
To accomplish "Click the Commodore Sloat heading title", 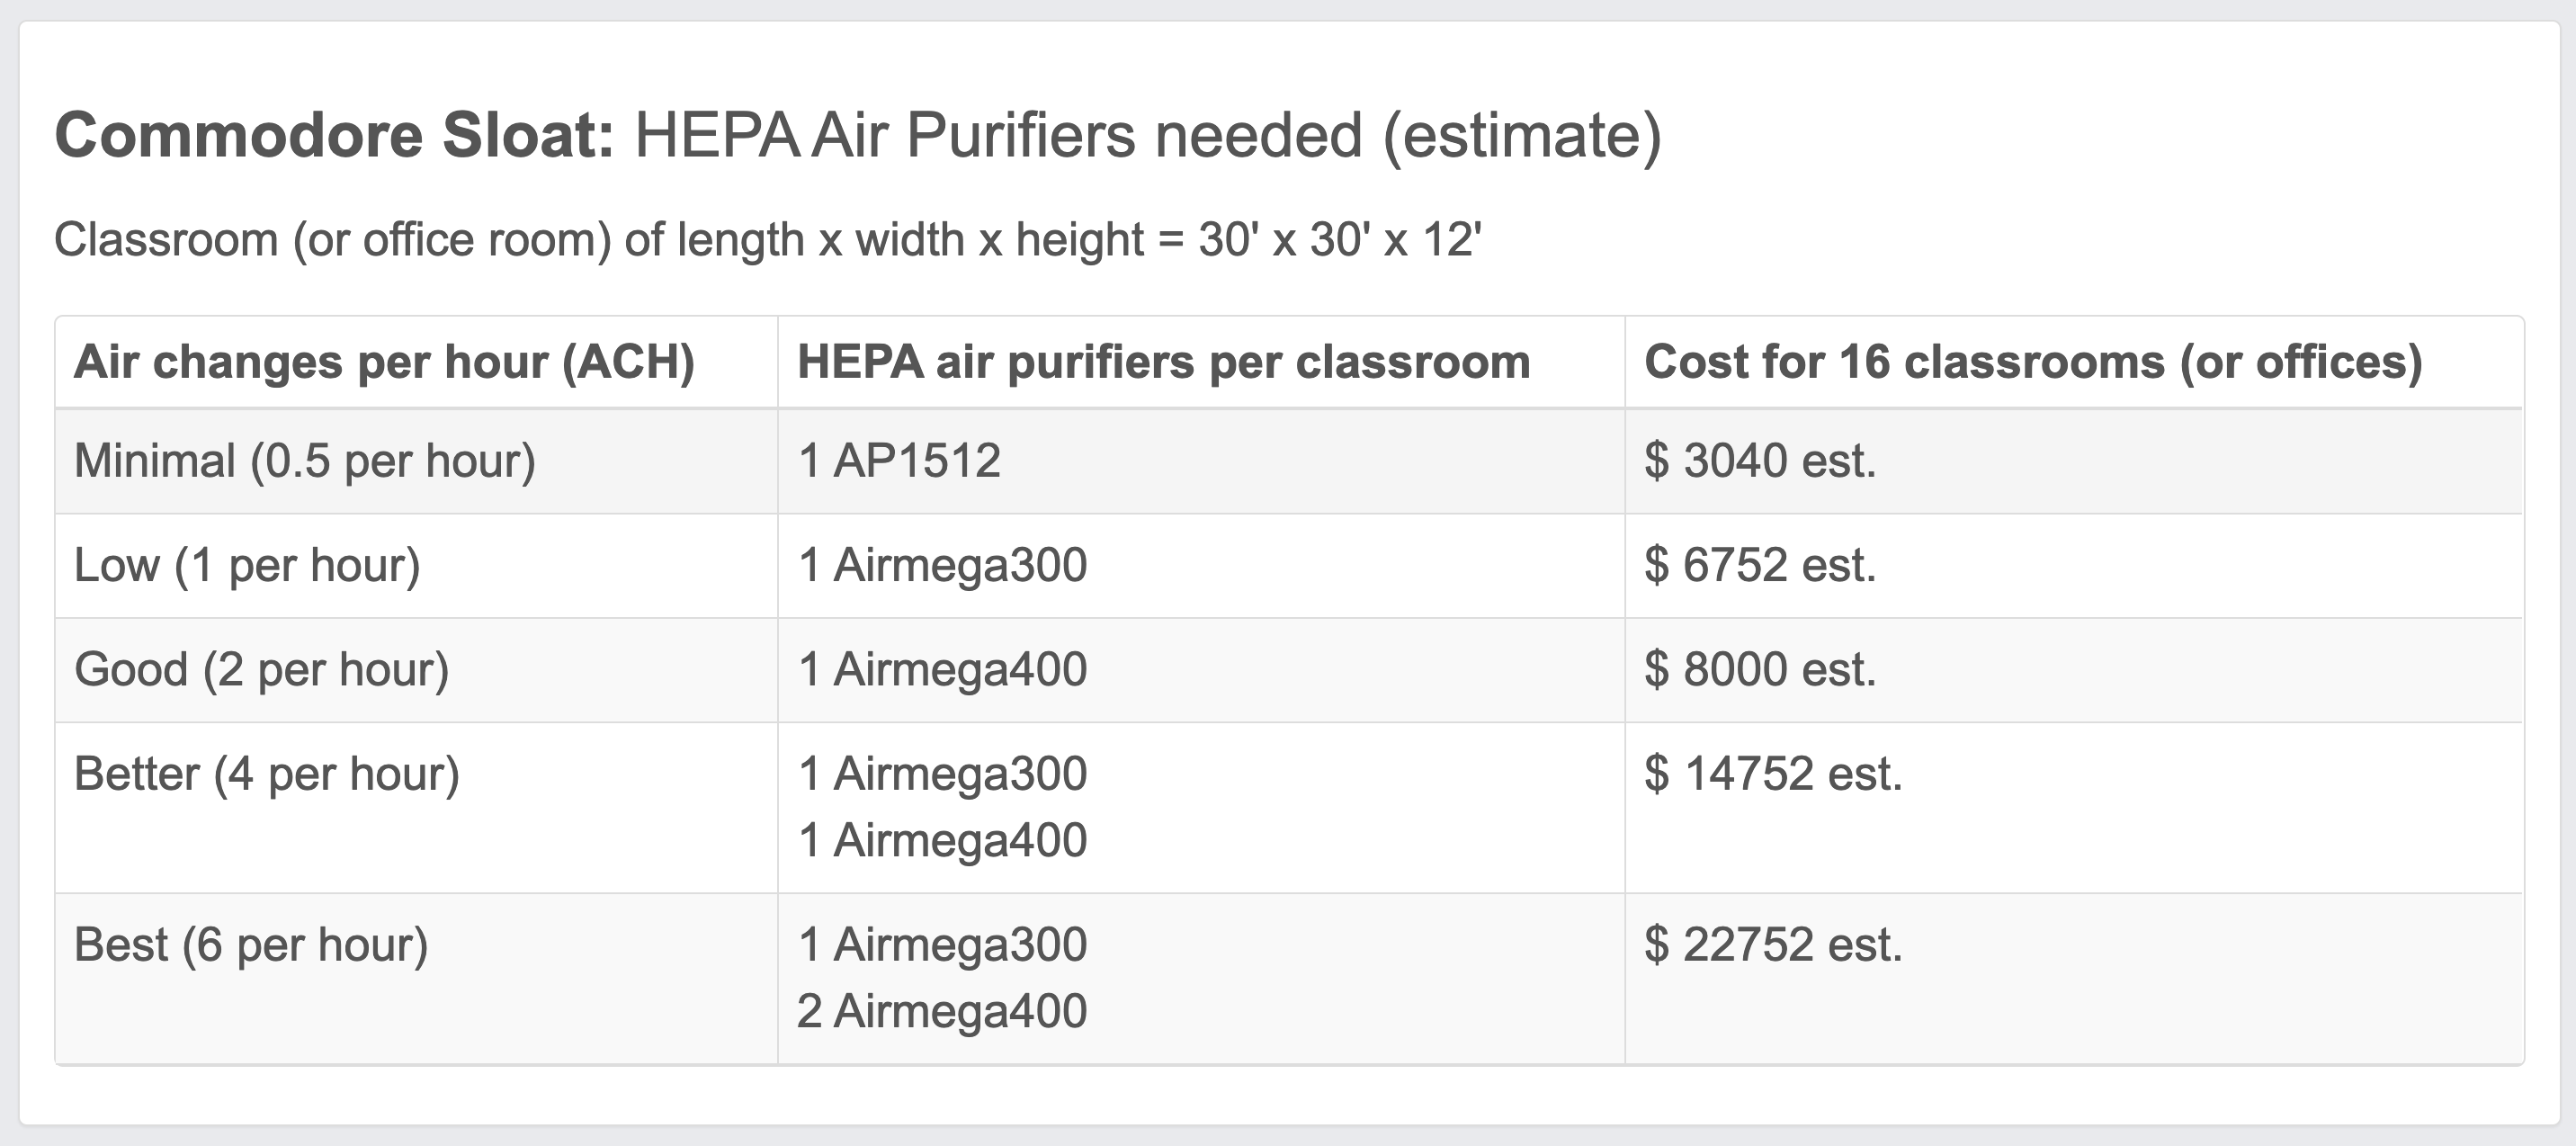I will point(858,135).
